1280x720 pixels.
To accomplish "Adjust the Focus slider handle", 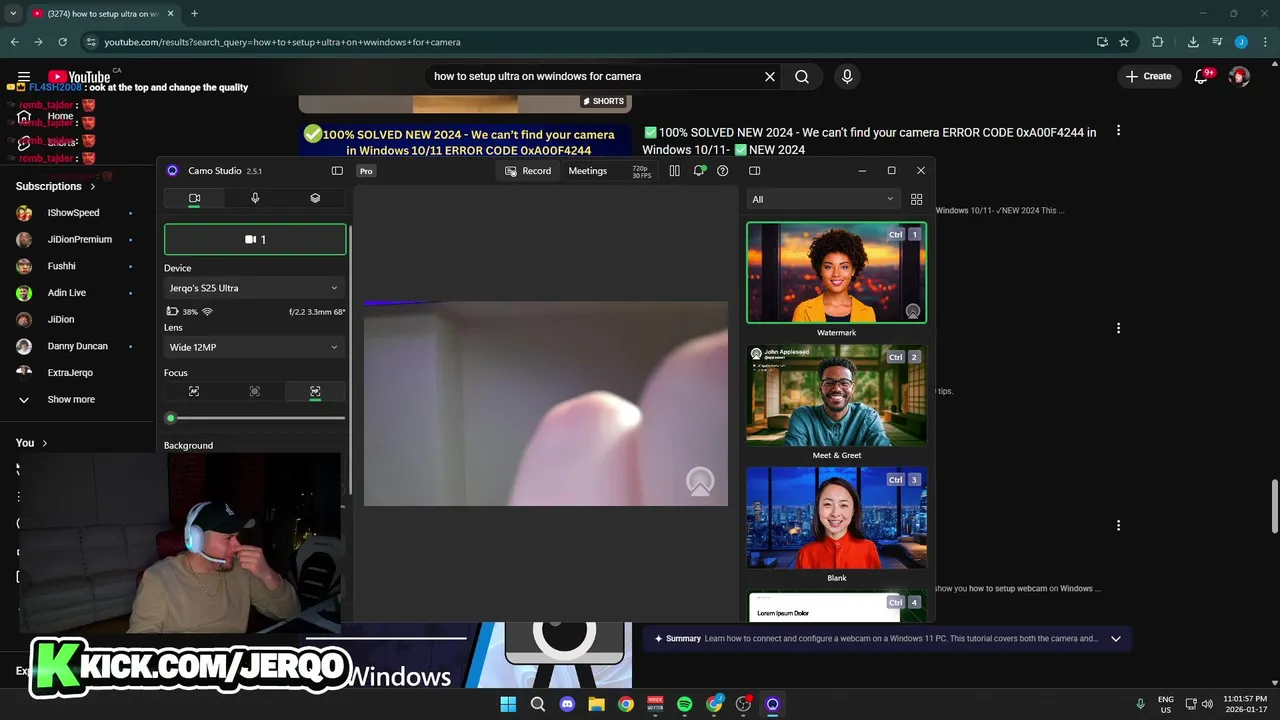I will tap(171, 418).
